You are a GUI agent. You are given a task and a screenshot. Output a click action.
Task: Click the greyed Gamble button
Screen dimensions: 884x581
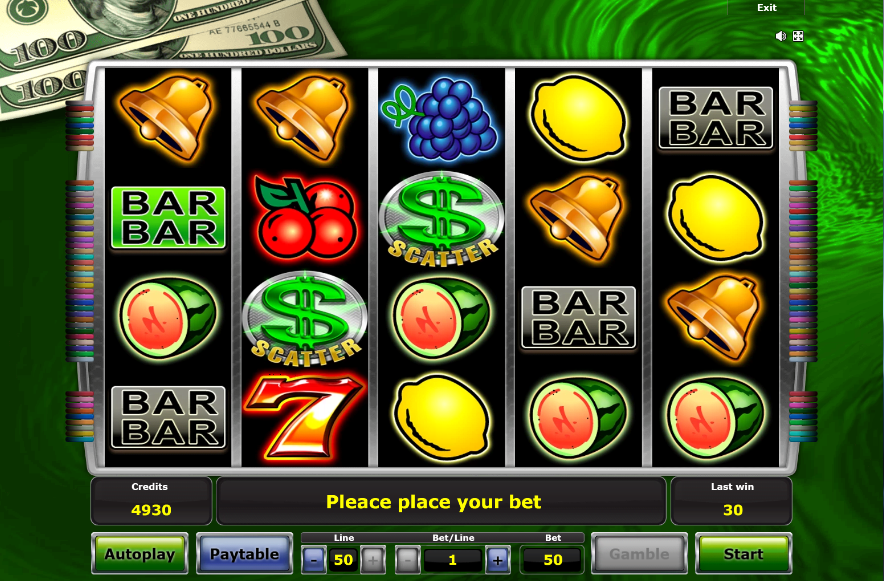(639, 554)
